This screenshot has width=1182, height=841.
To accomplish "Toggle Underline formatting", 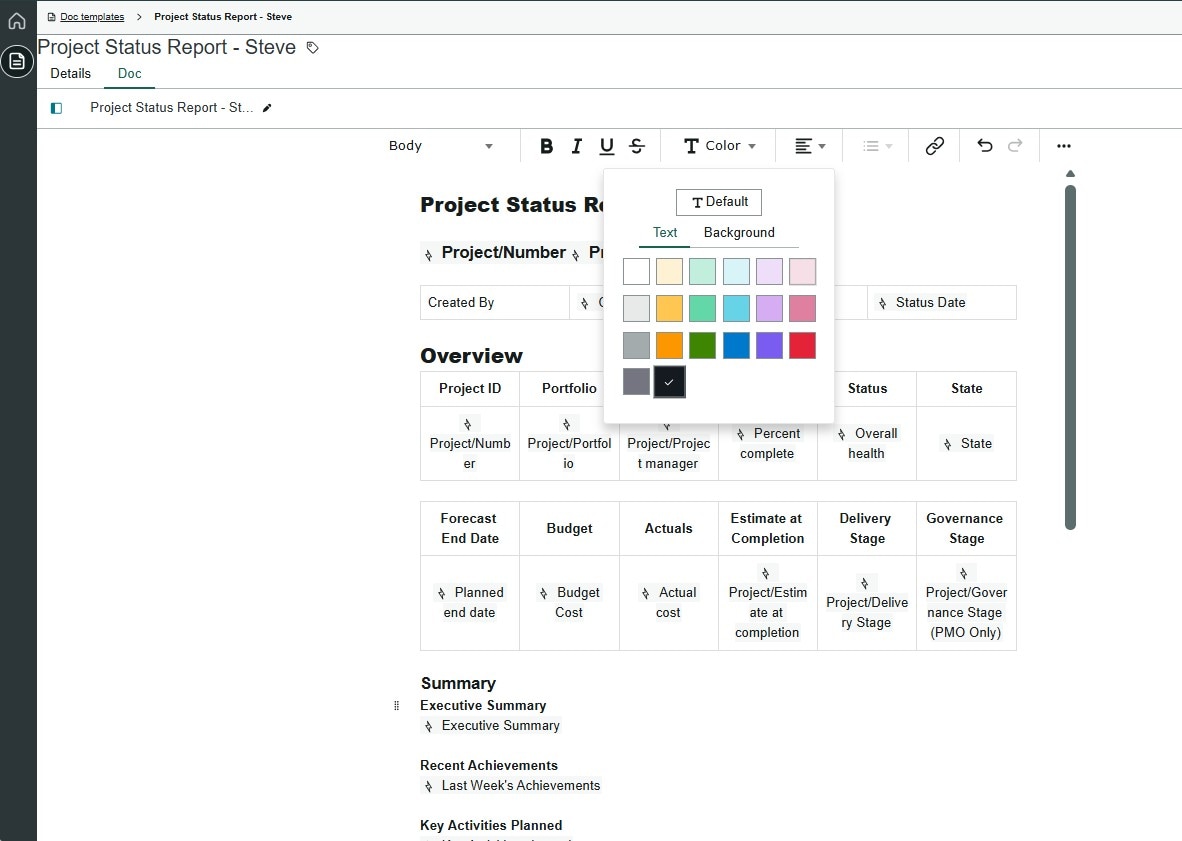I will 606,146.
